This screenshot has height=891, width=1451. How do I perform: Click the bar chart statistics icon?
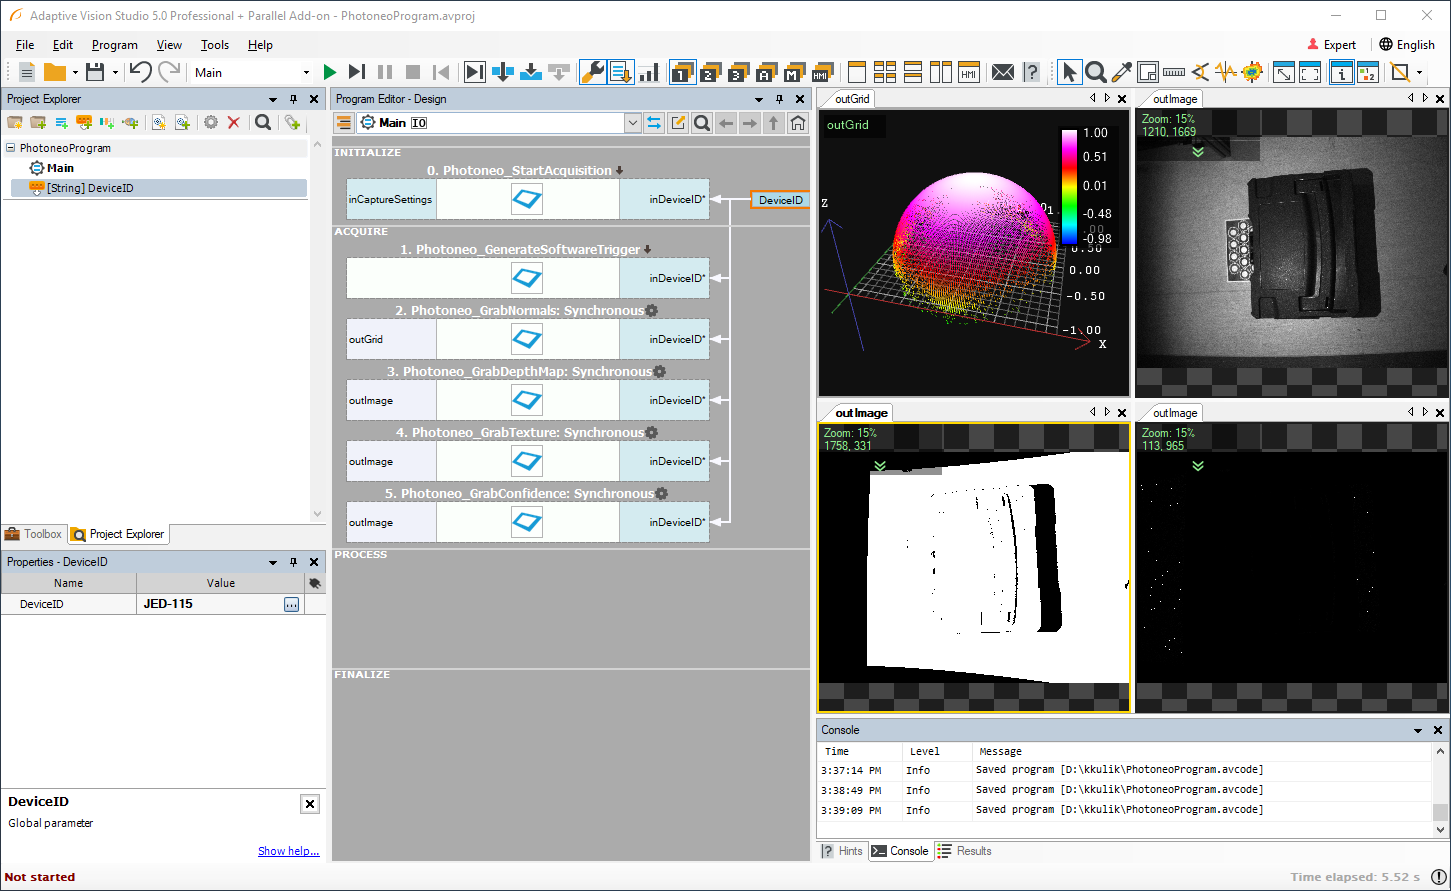(x=649, y=72)
